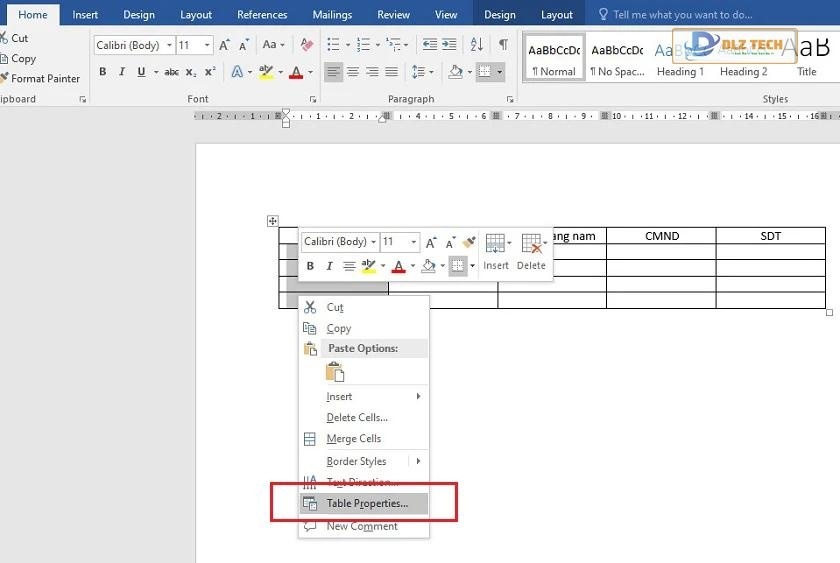Viewport: 840px width, 563px height.
Task: Open the font size dropdown in ribbon
Action: pyautogui.click(x=207, y=45)
